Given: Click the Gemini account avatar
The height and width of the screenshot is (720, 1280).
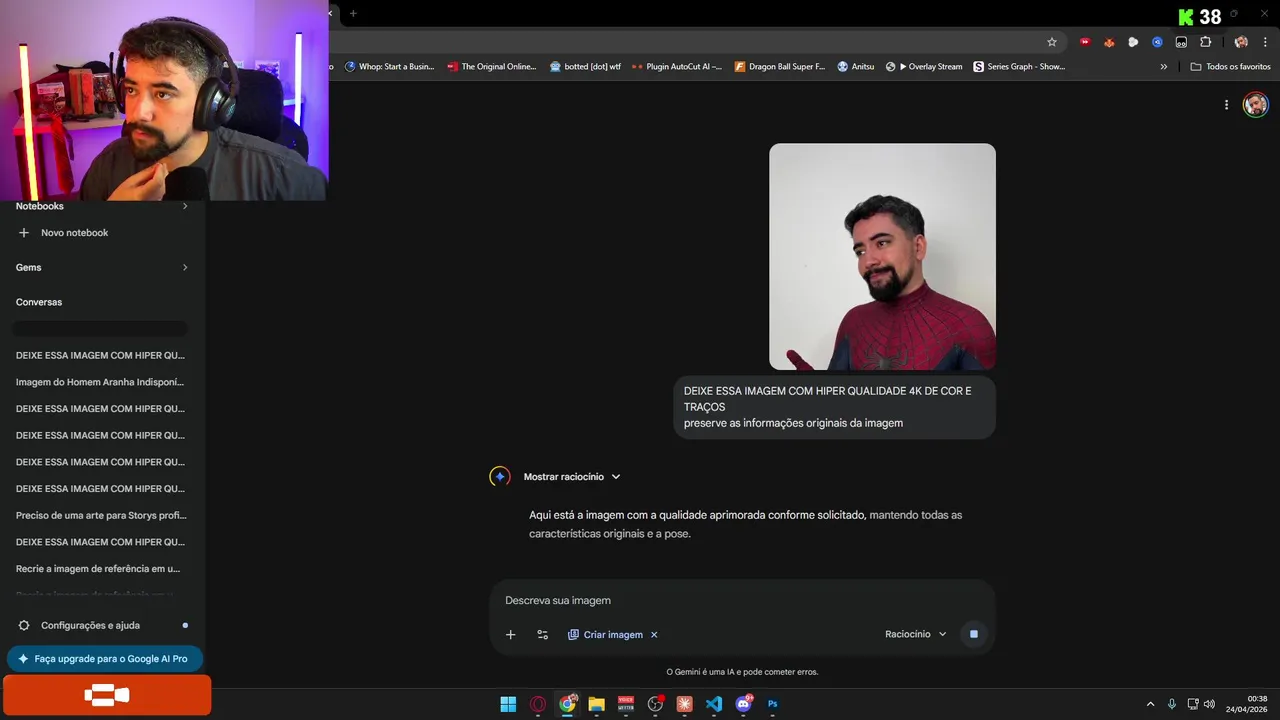Looking at the screenshot, I should coord(1255,105).
